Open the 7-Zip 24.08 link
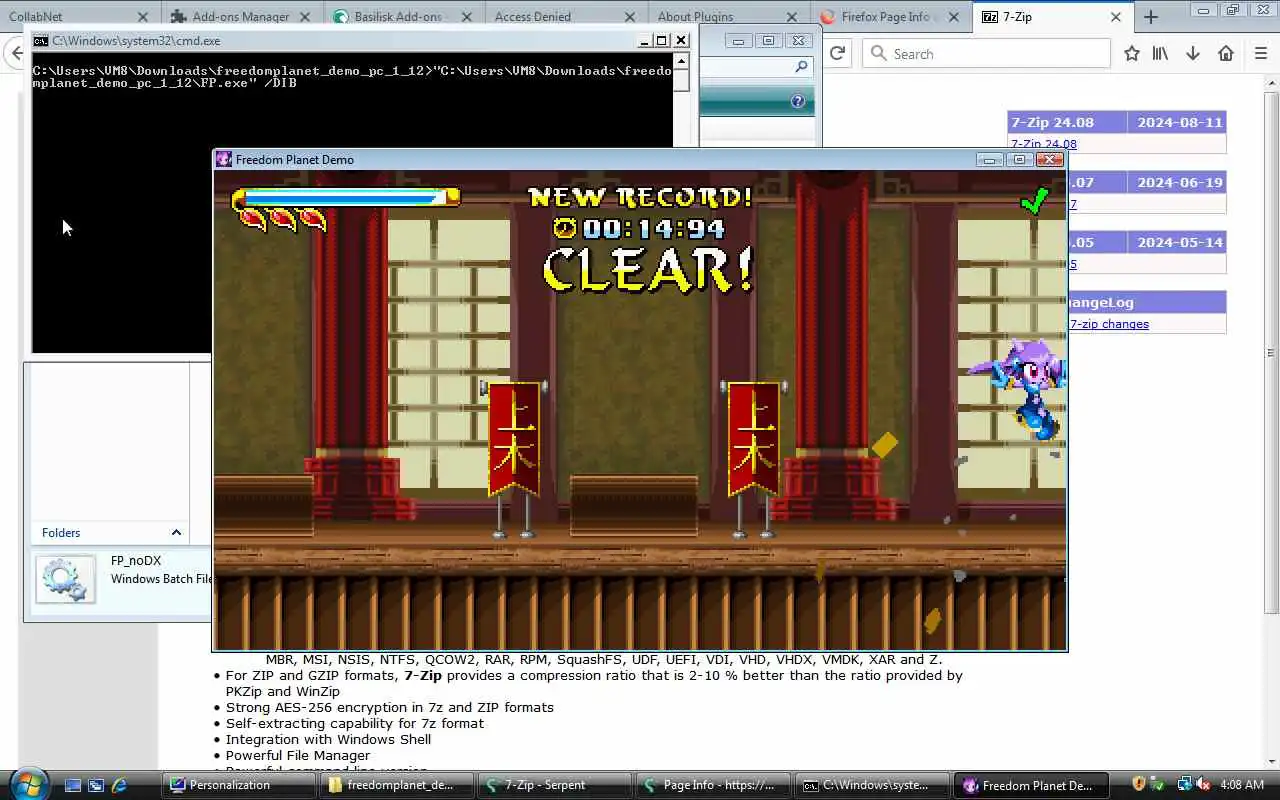 click(x=1044, y=144)
